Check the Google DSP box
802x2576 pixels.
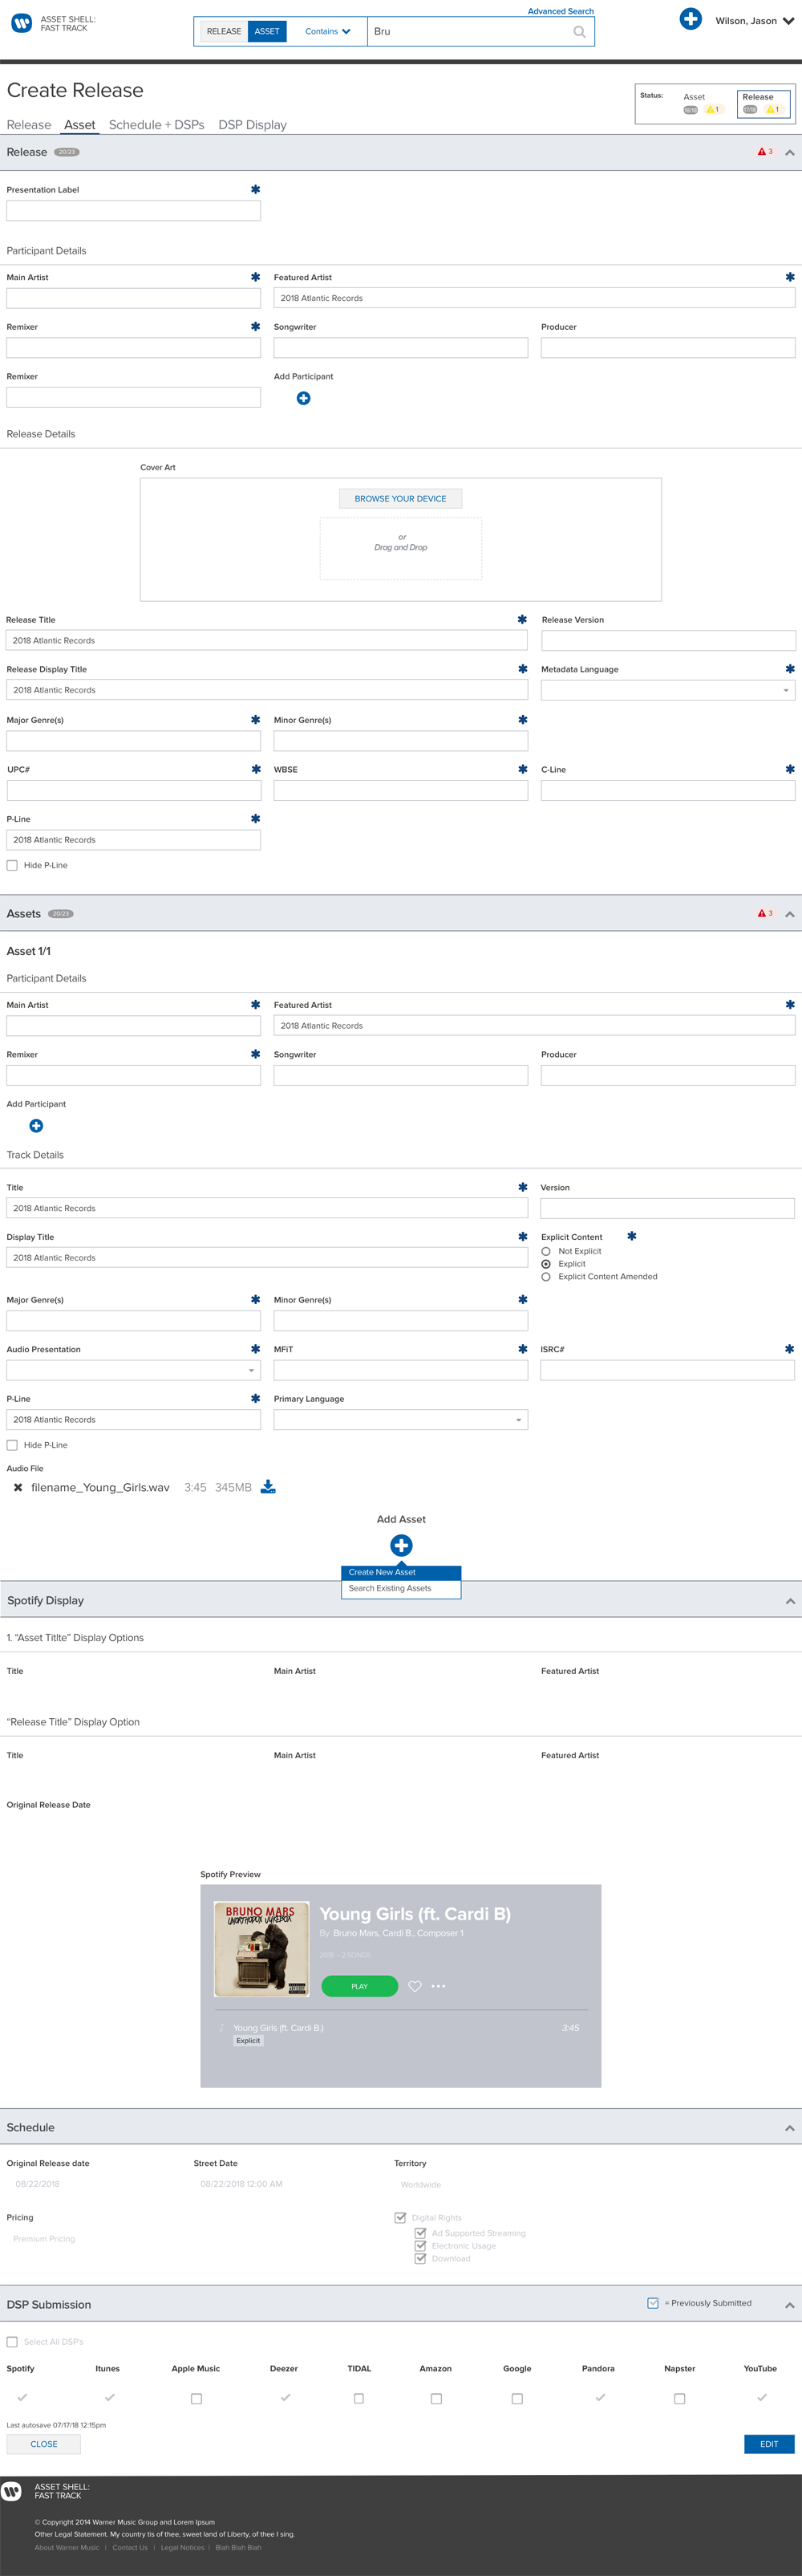point(517,2398)
